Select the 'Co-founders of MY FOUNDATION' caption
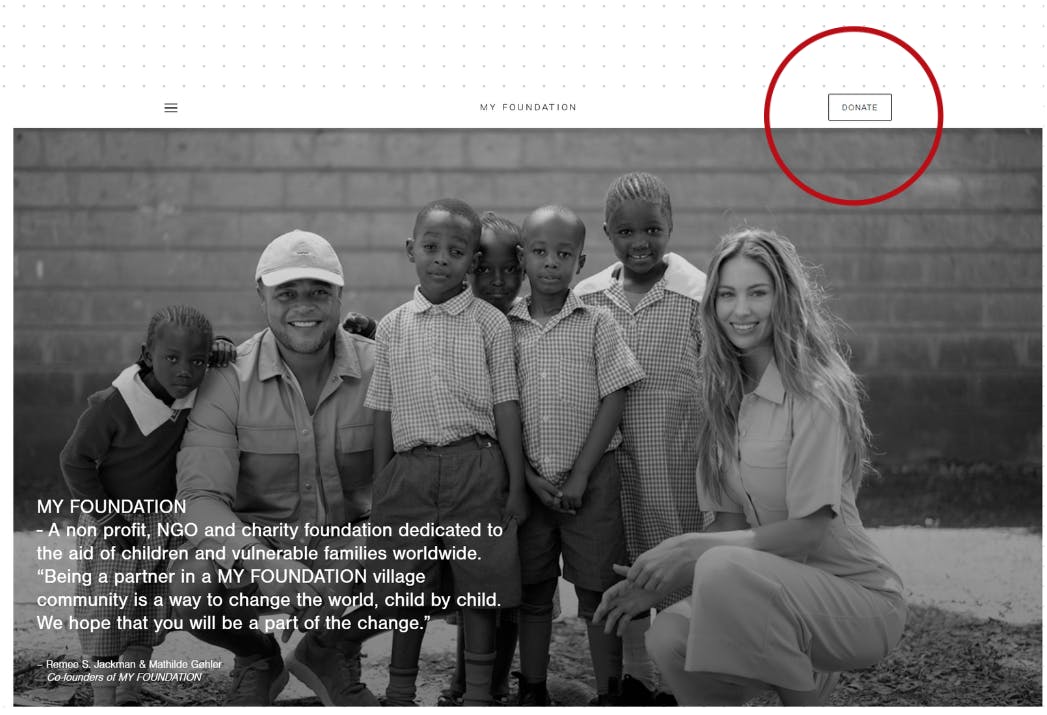 (x=124, y=677)
